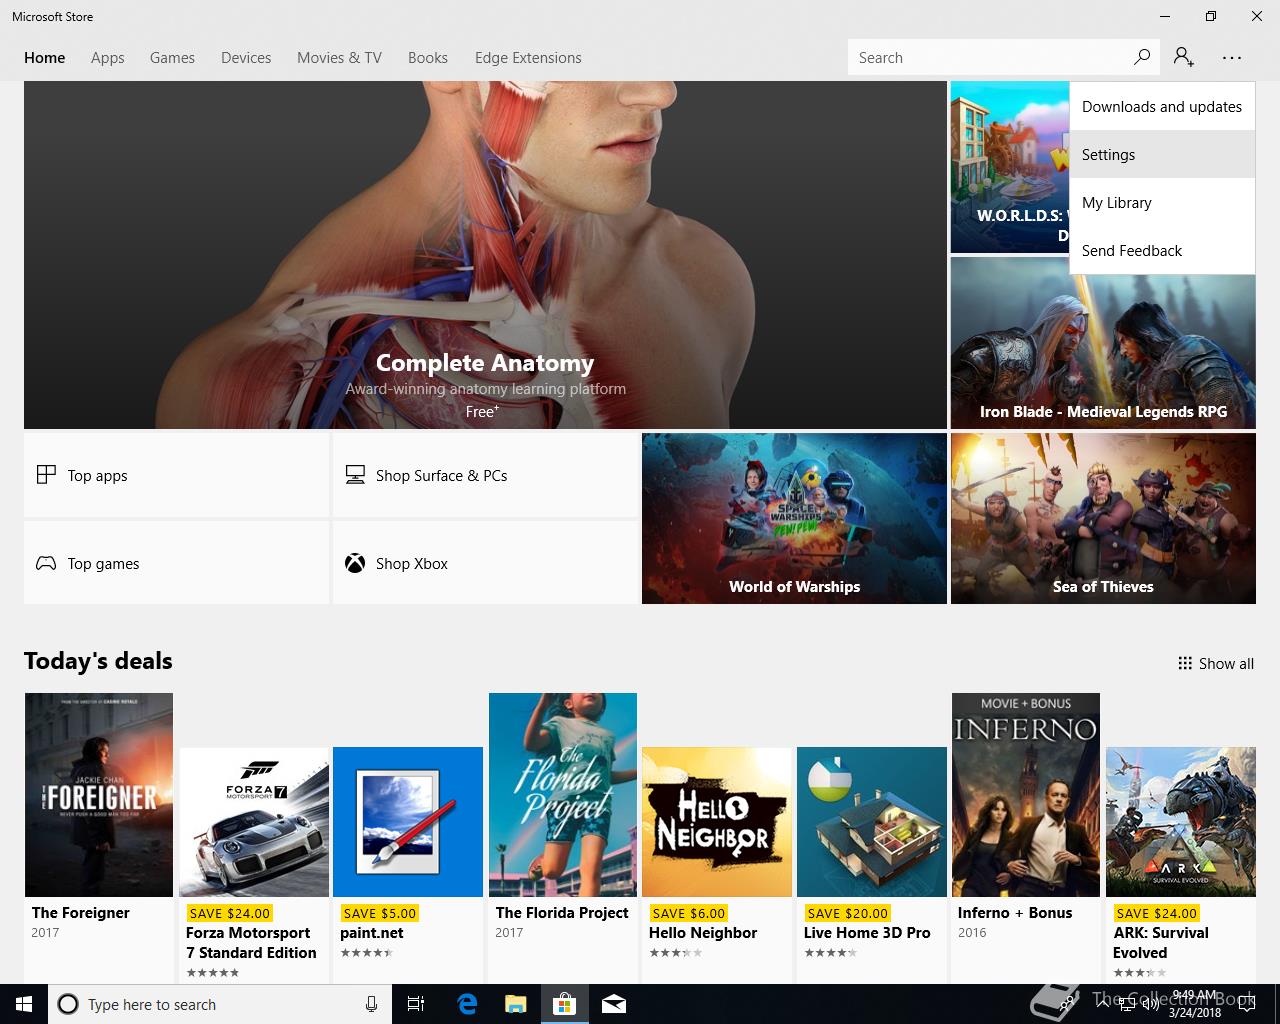The image size is (1280, 1024).
Task: Click the Microsoft Store taskbar icon
Action: tap(565, 1004)
